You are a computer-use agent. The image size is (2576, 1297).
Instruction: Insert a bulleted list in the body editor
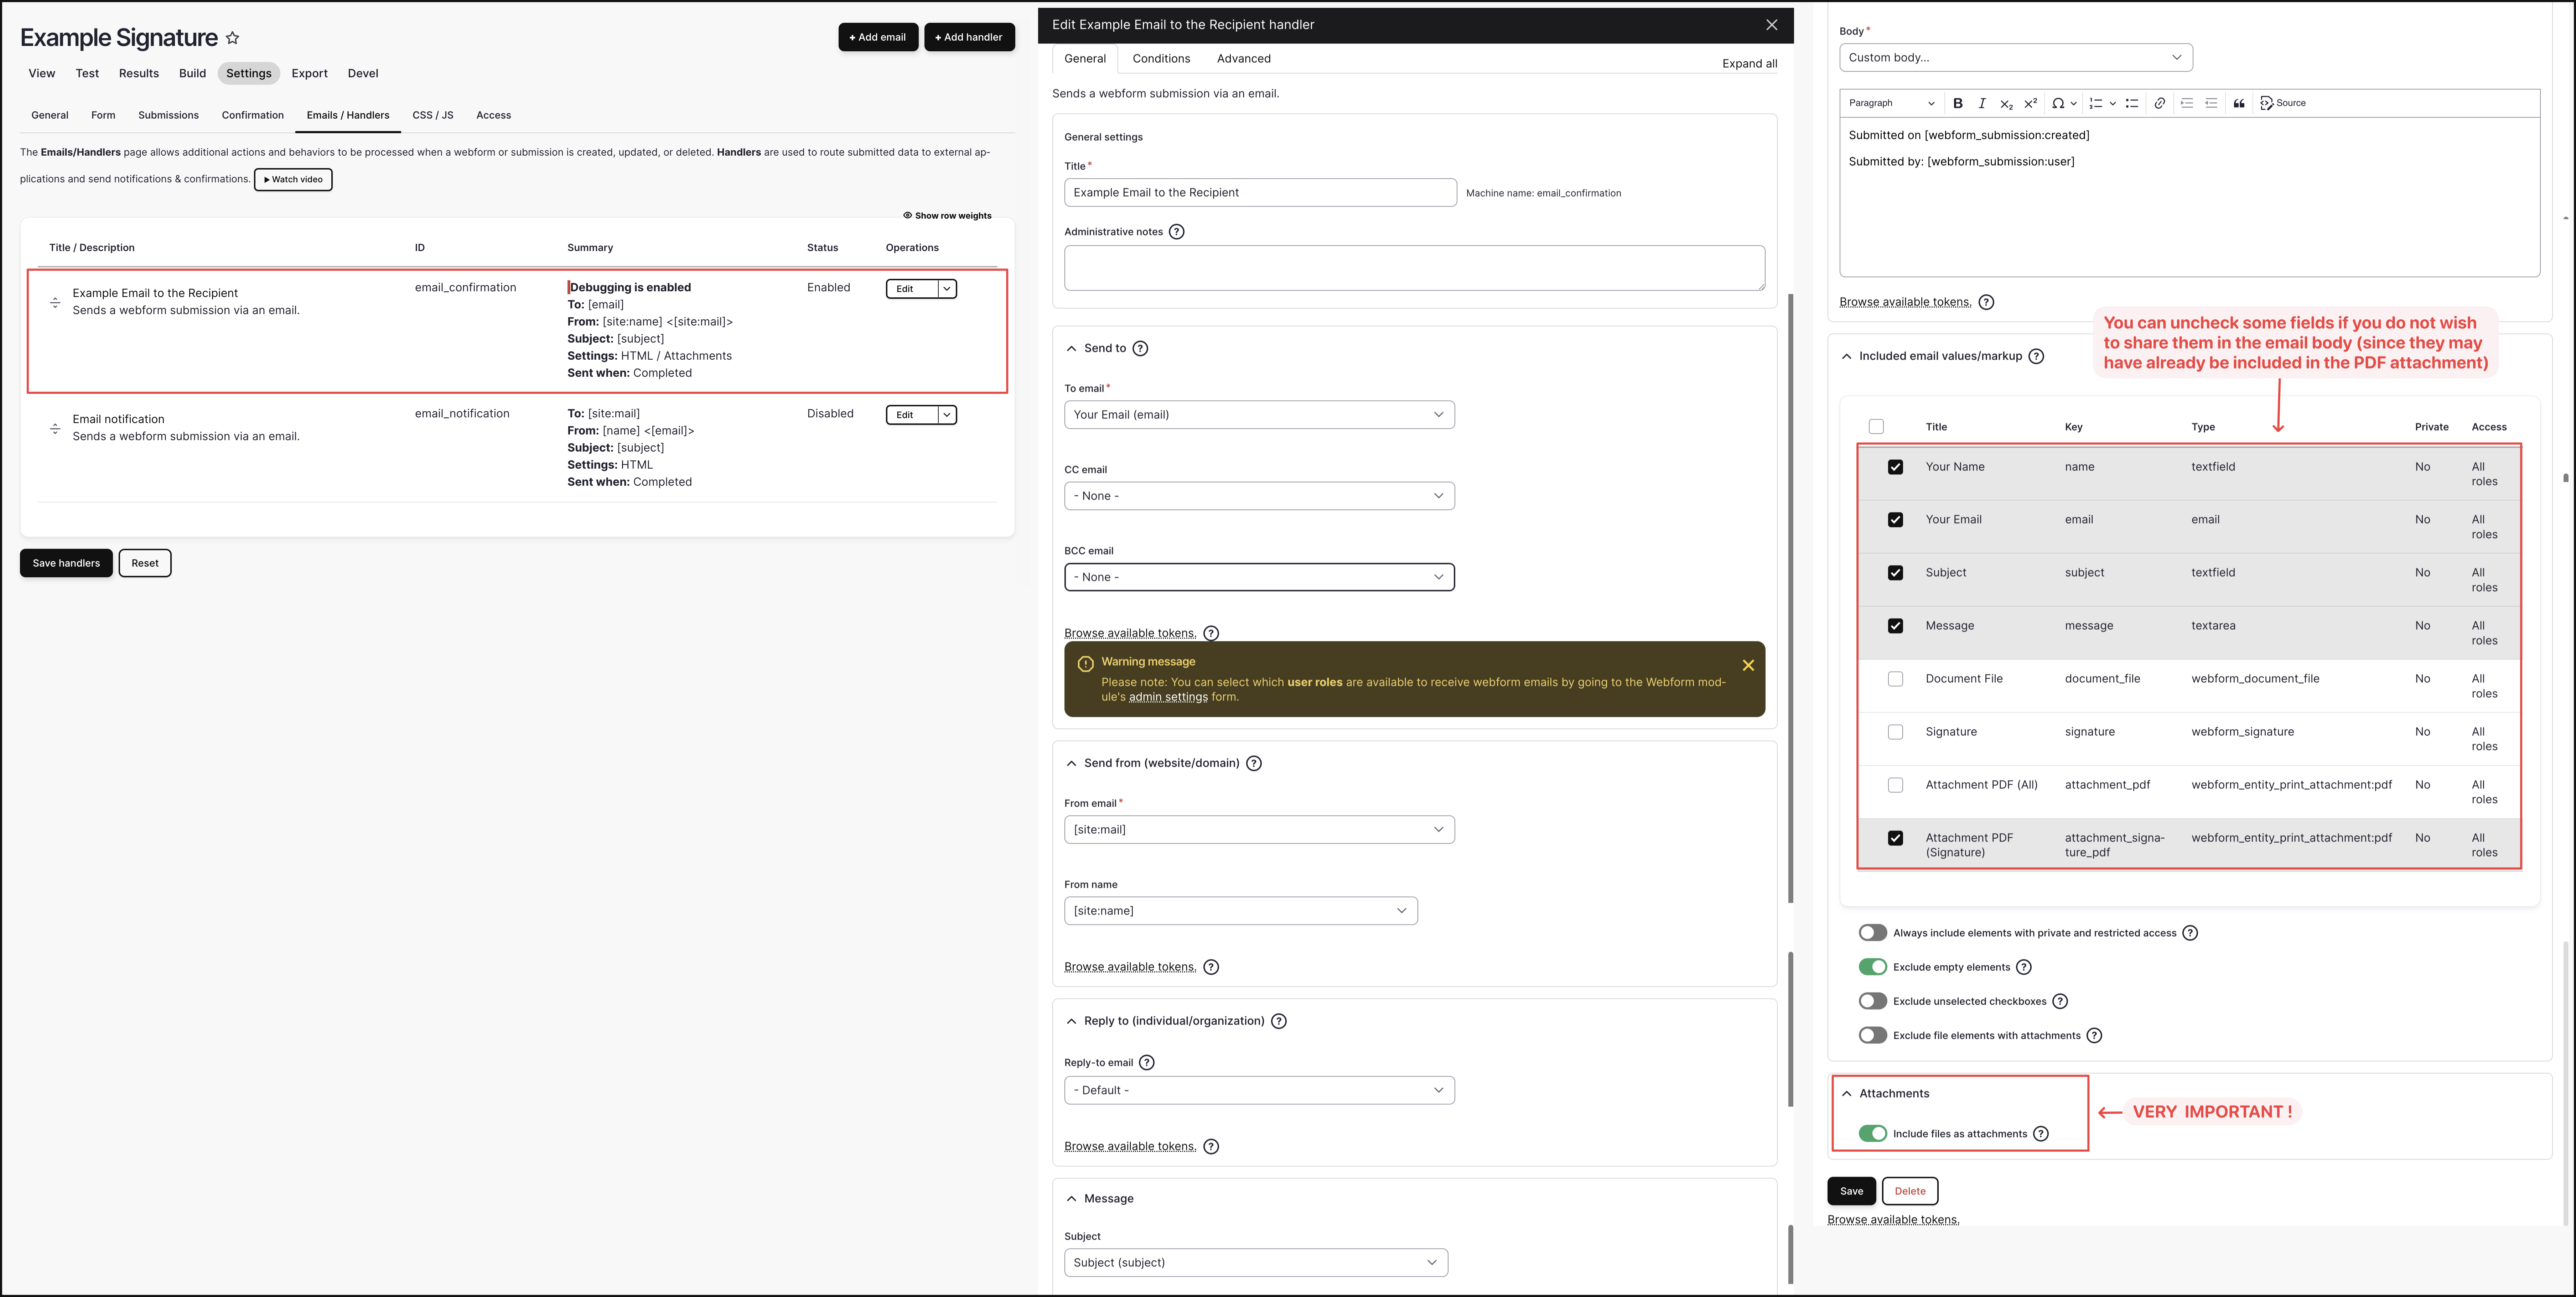(x=2132, y=103)
